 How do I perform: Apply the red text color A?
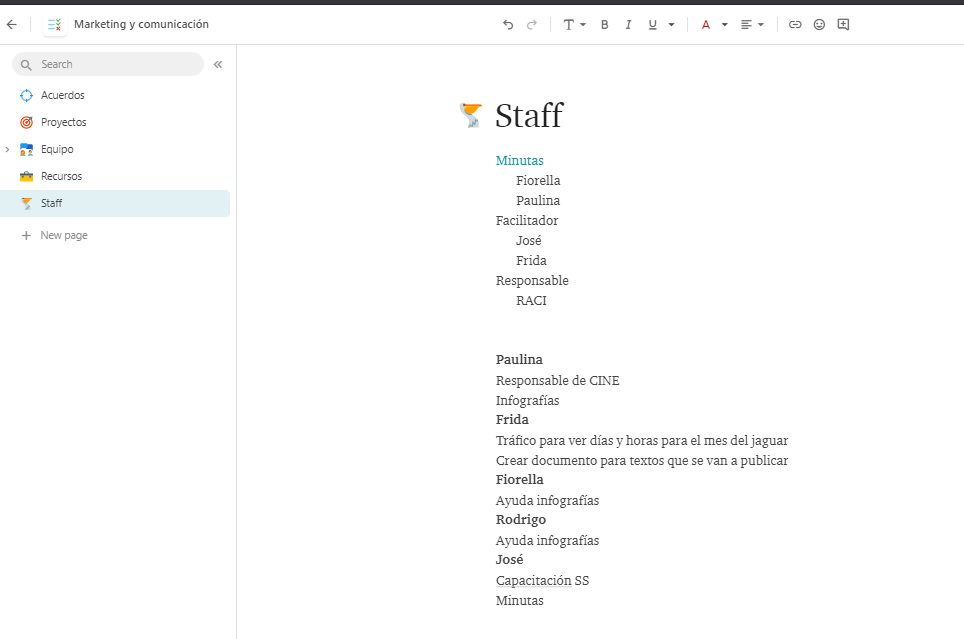coord(706,25)
